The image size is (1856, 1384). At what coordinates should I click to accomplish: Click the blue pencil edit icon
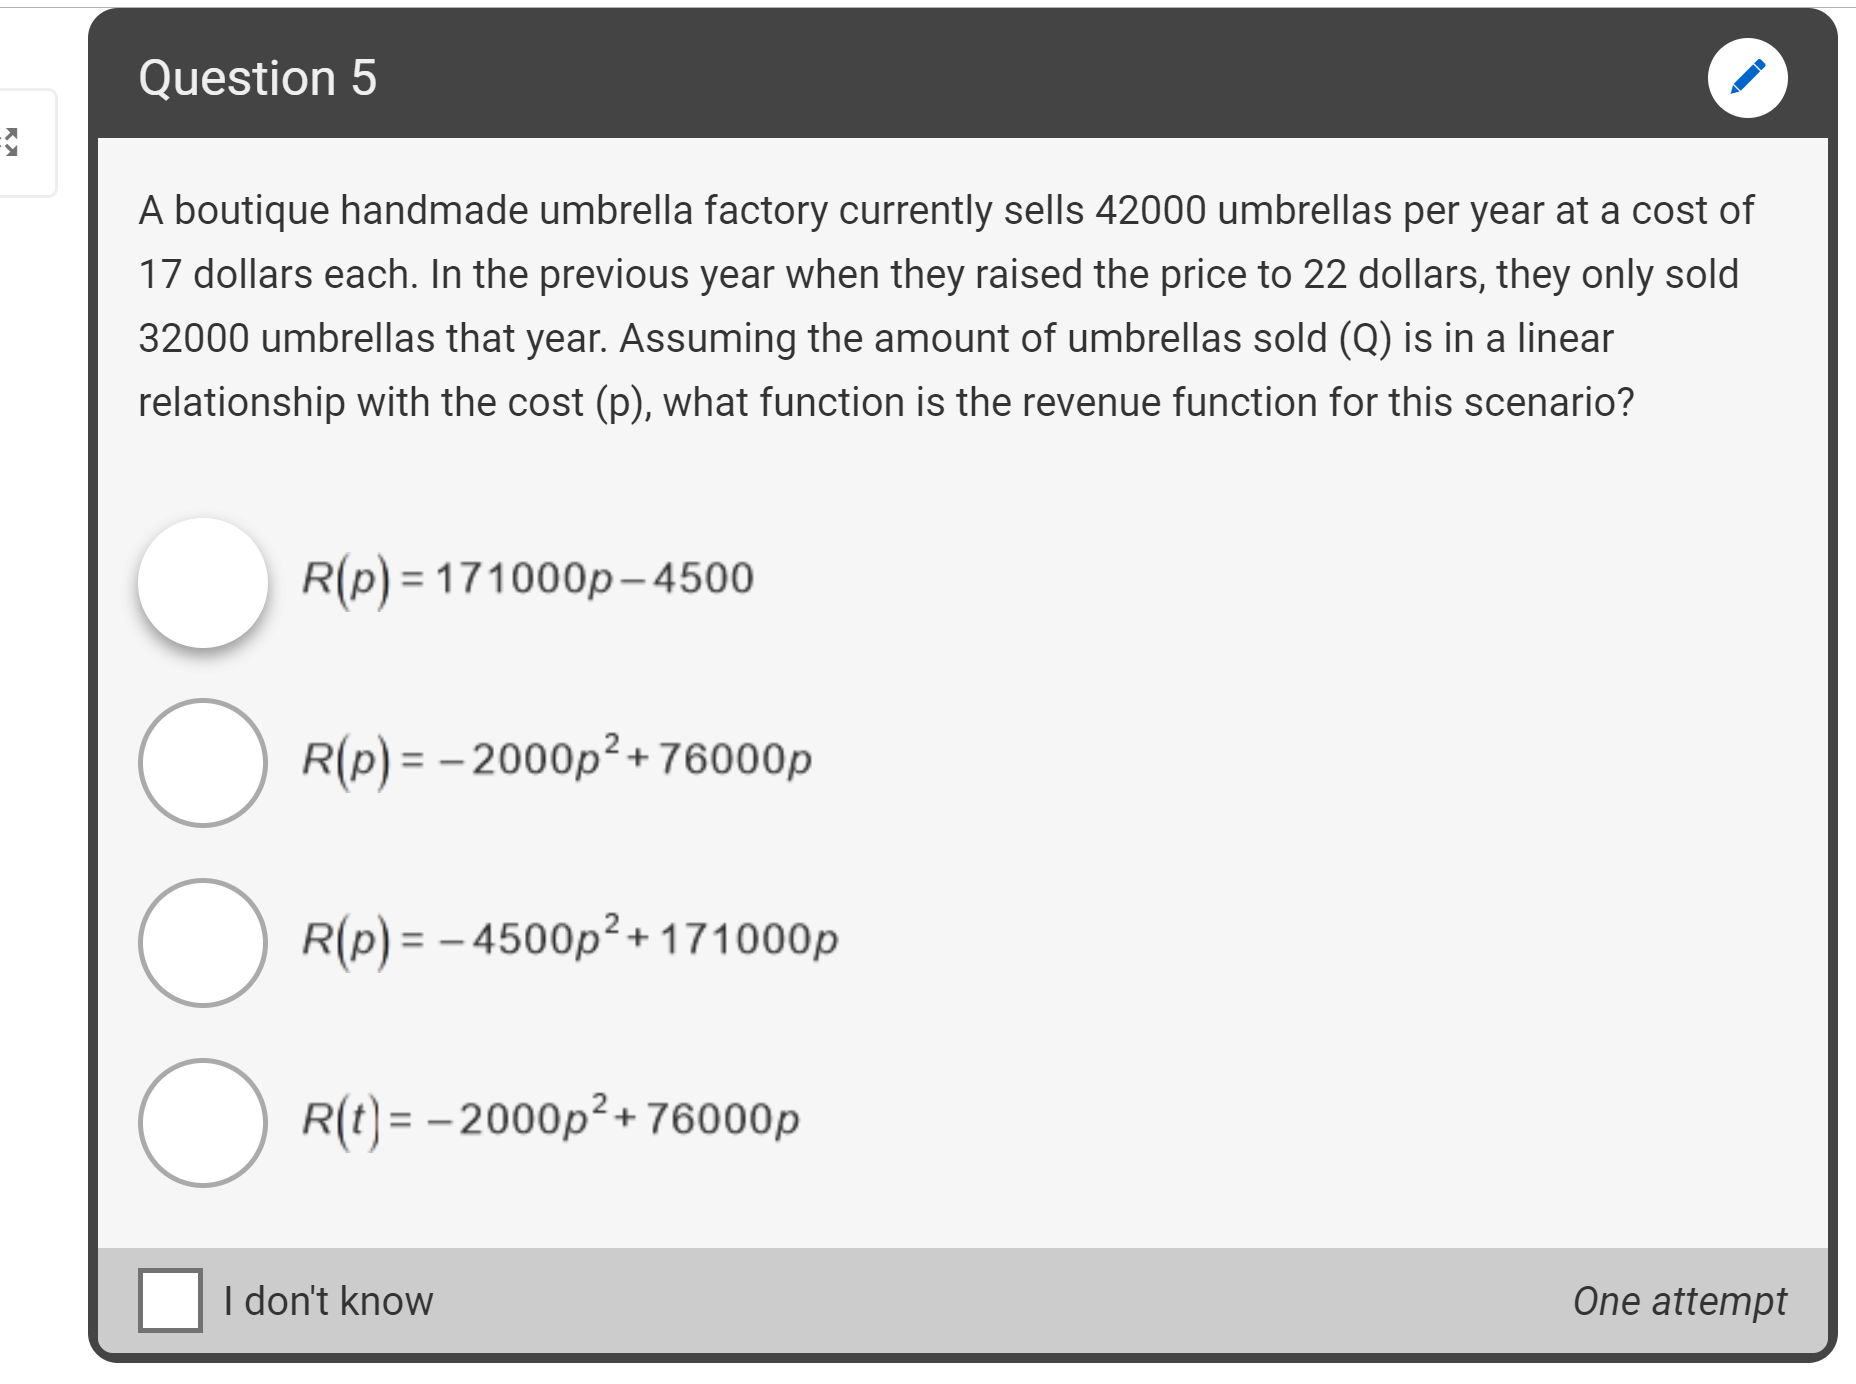pos(1747,78)
